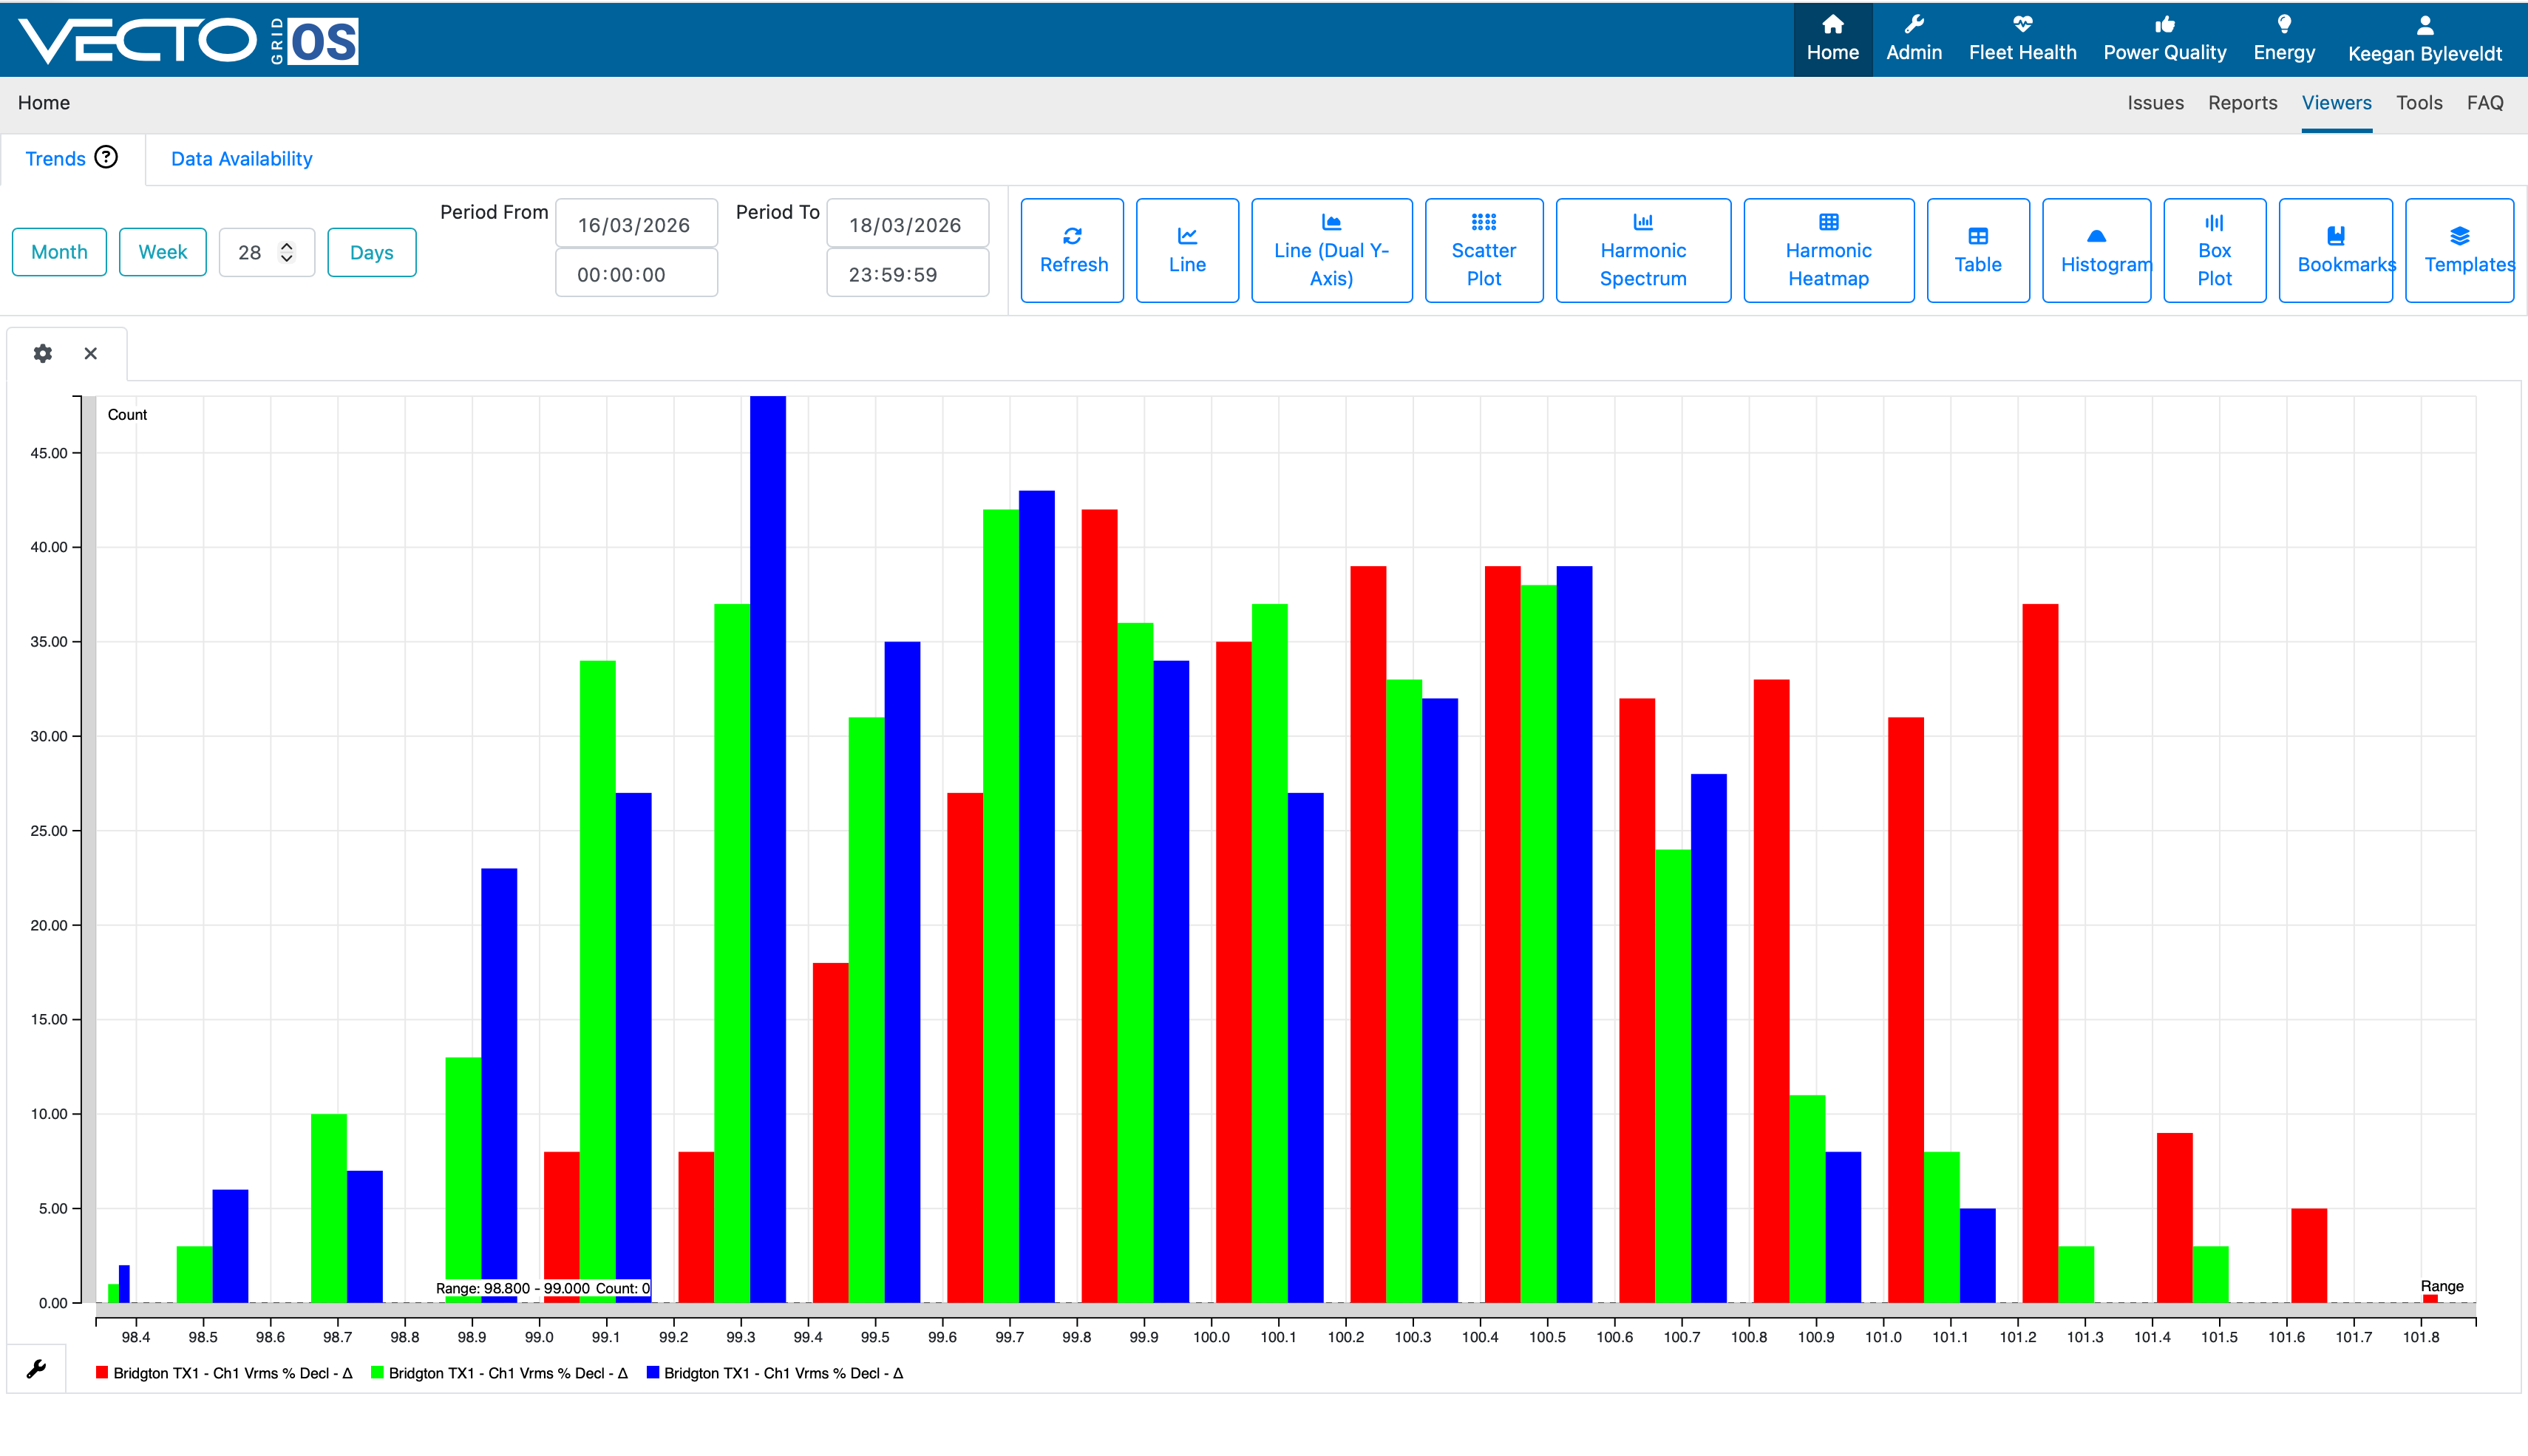This screenshot has height=1456, width=2528.
Task: Open the Trends help question mark icon
Action: click(106, 157)
